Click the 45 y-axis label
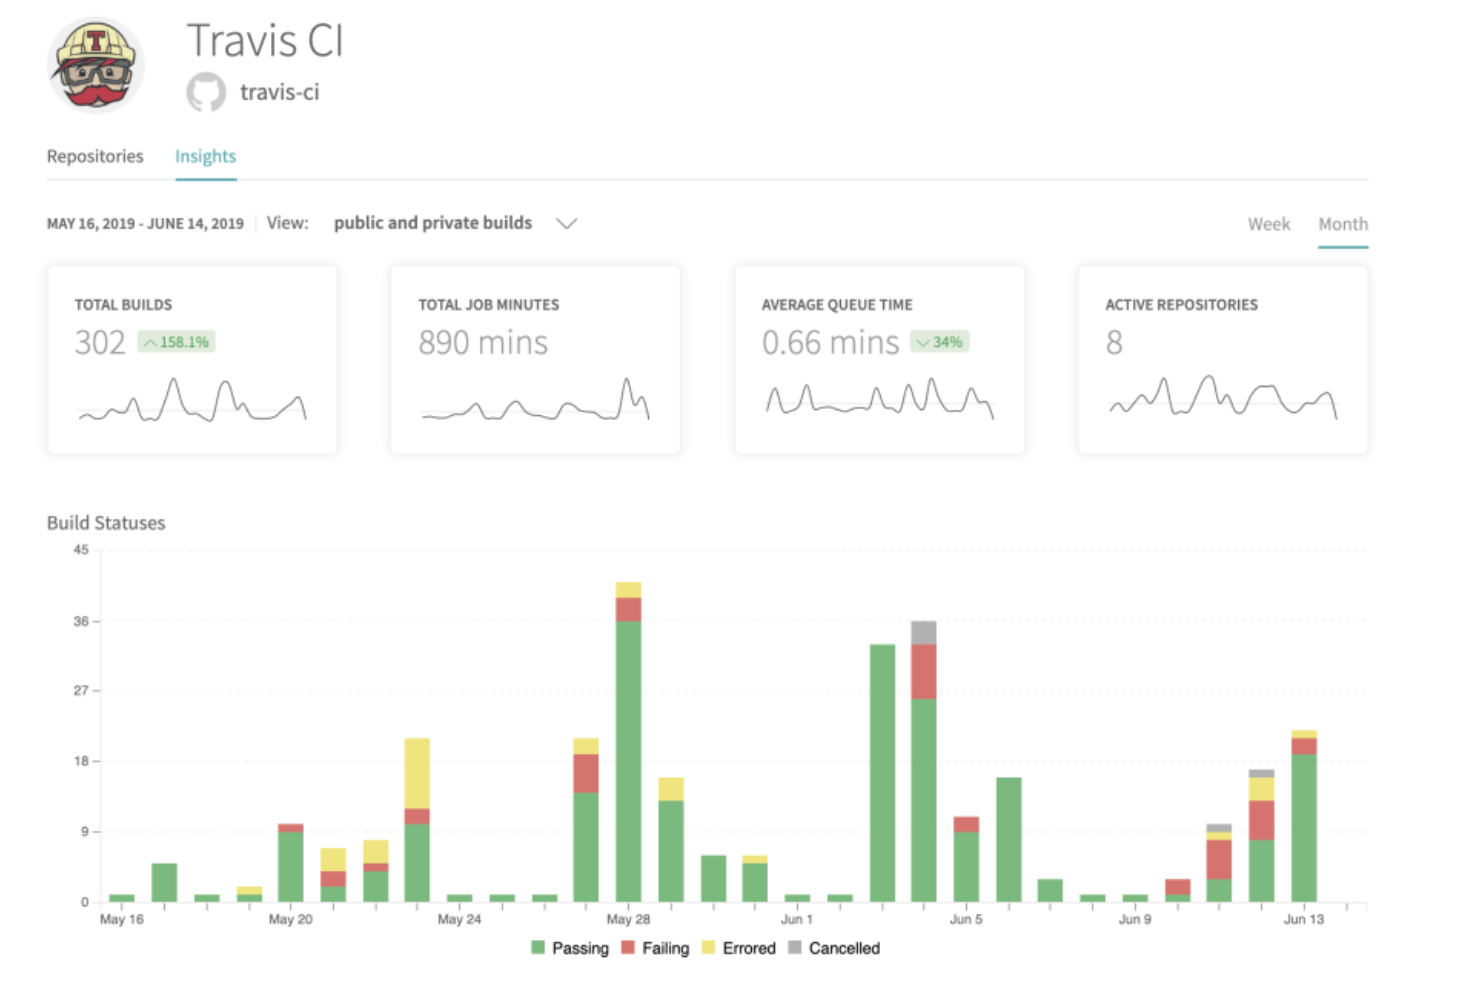The width and height of the screenshot is (1480, 987). pyautogui.click(x=81, y=550)
